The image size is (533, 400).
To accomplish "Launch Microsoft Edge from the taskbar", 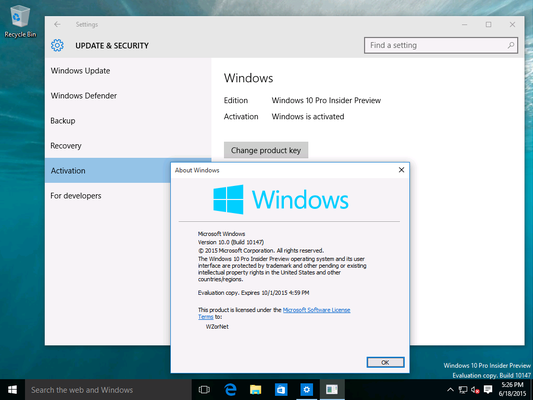I will pyautogui.click(x=230, y=390).
